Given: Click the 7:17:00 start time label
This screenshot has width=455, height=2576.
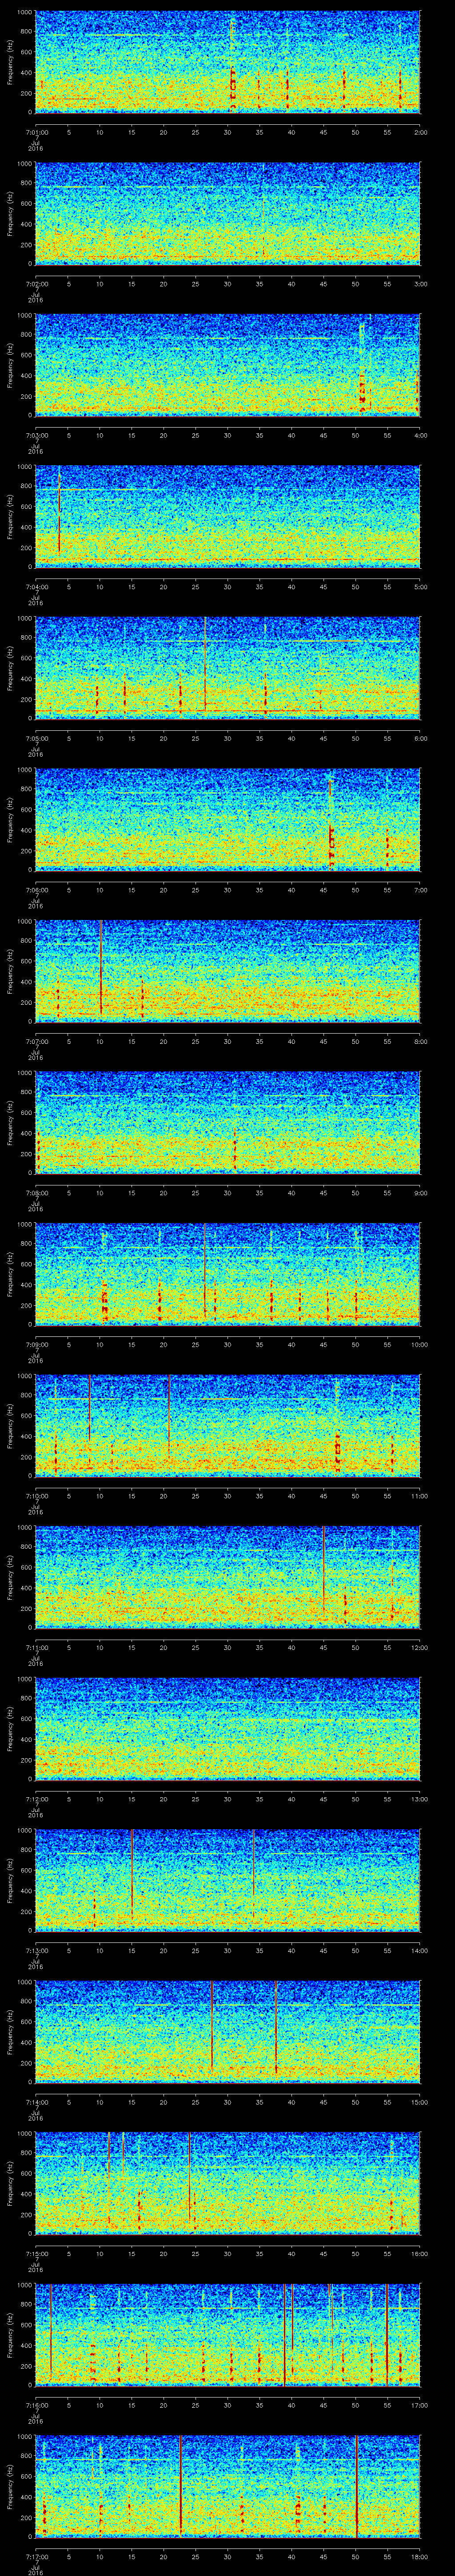Looking at the screenshot, I should [36, 2557].
